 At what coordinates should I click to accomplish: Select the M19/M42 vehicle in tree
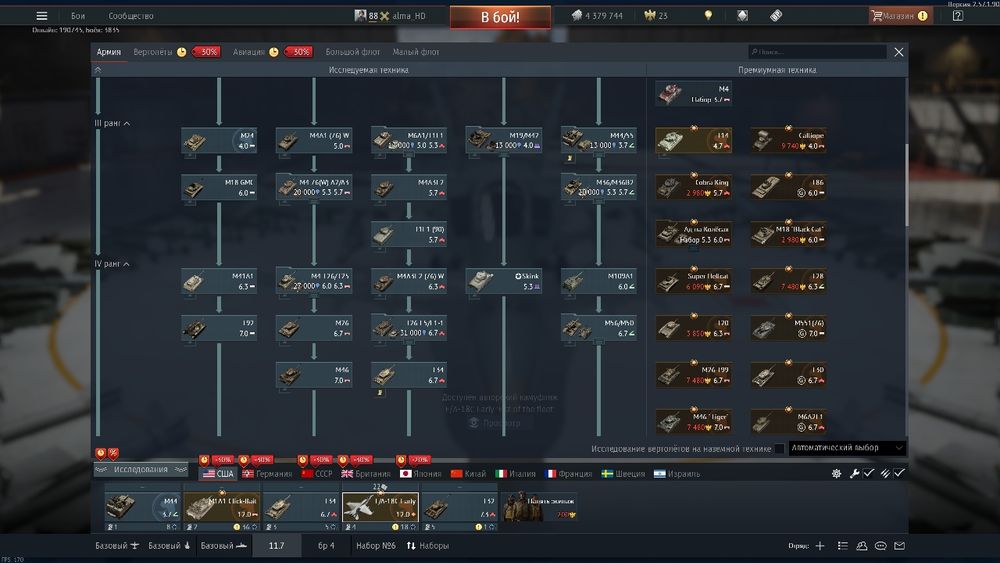504,140
